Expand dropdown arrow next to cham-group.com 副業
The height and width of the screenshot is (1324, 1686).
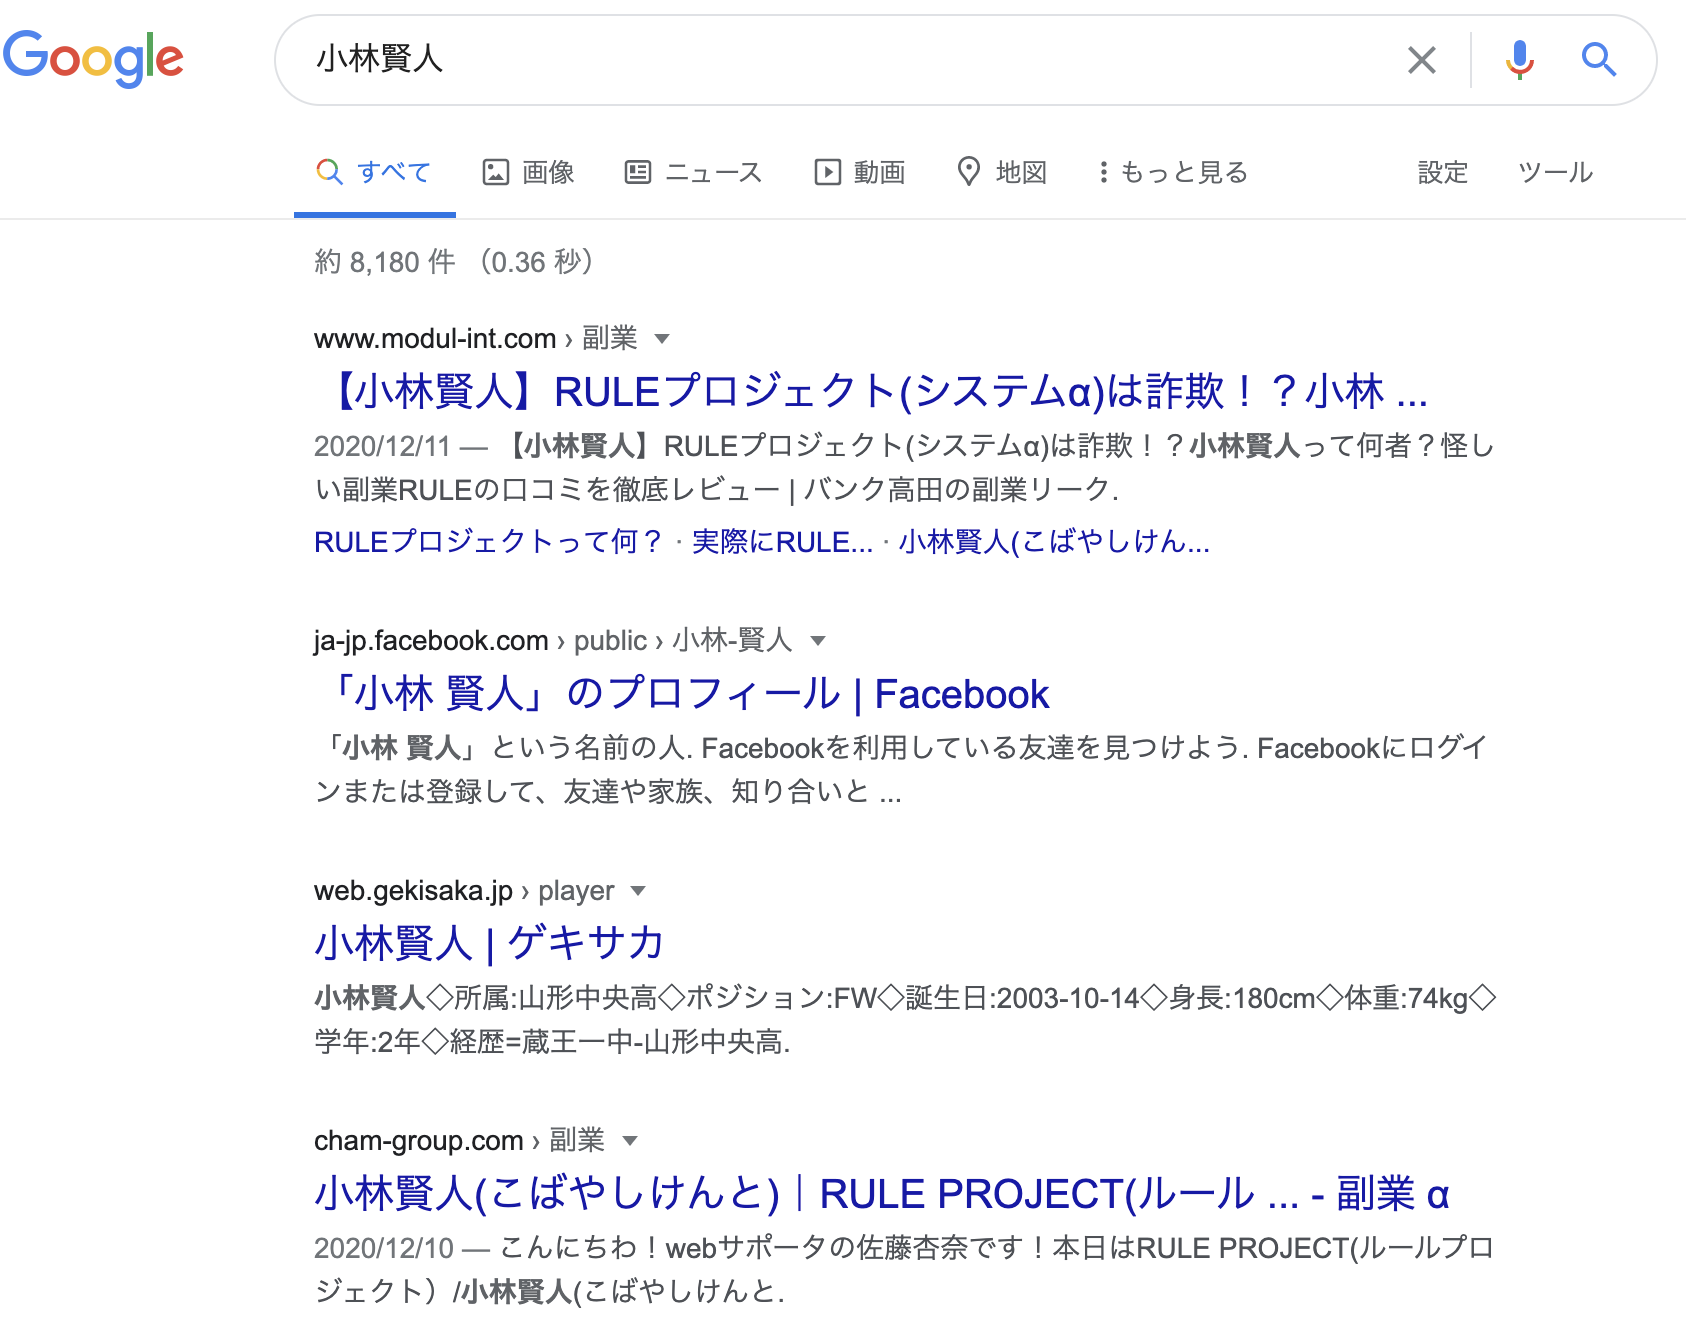click(x=630, y=1141)
